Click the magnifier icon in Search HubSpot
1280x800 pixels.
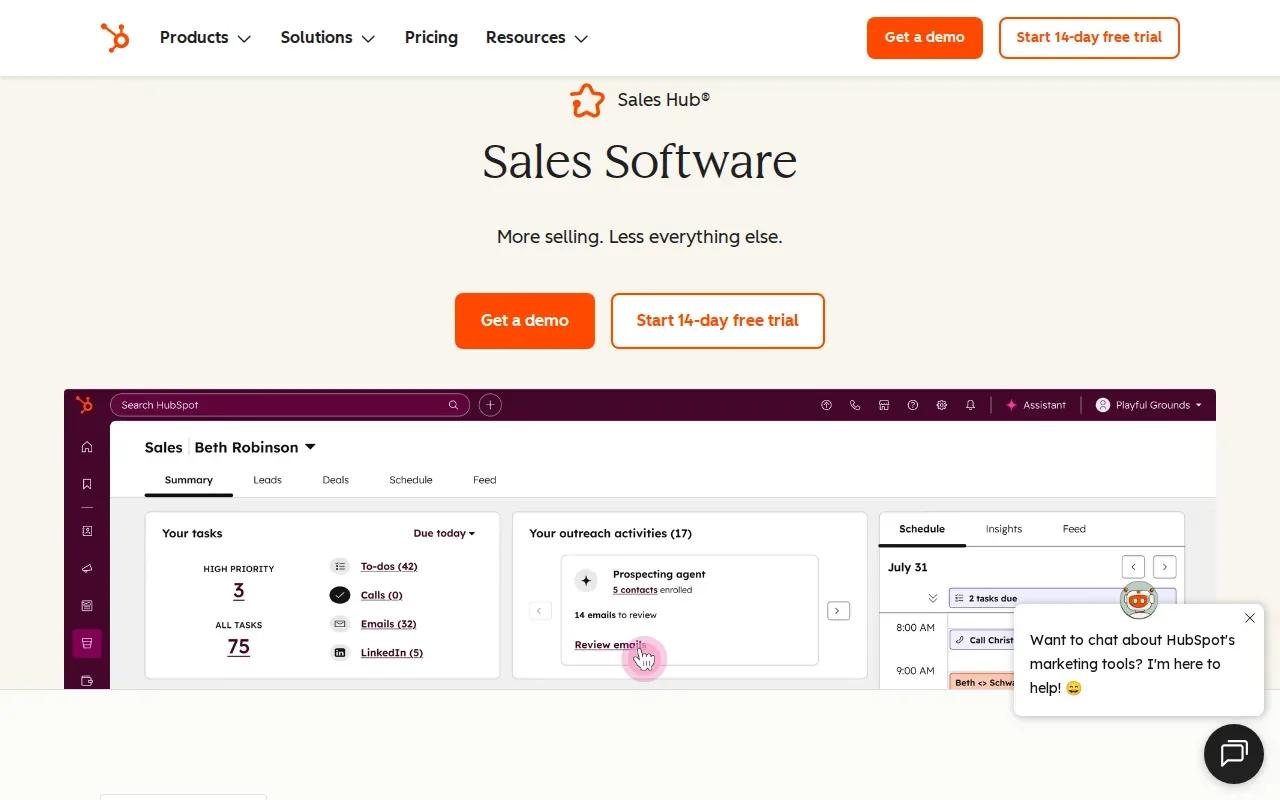click(453, 405)
